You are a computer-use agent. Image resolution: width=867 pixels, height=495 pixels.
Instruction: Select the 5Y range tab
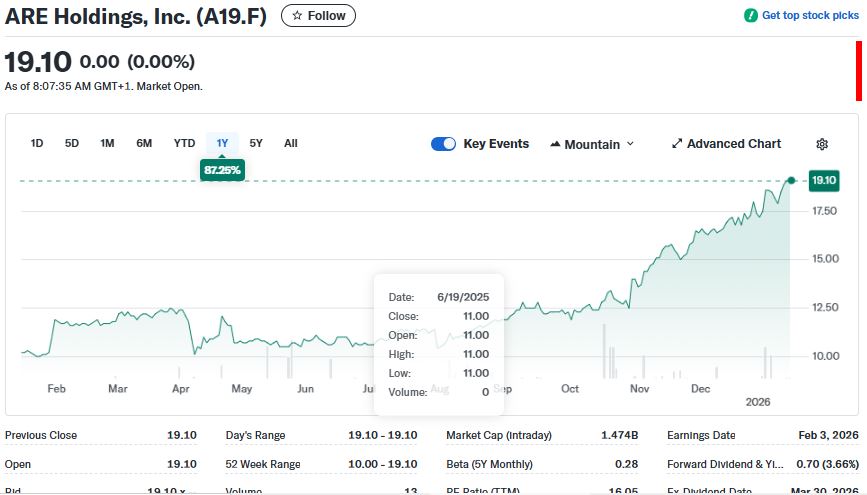click(x=256, y=143)
